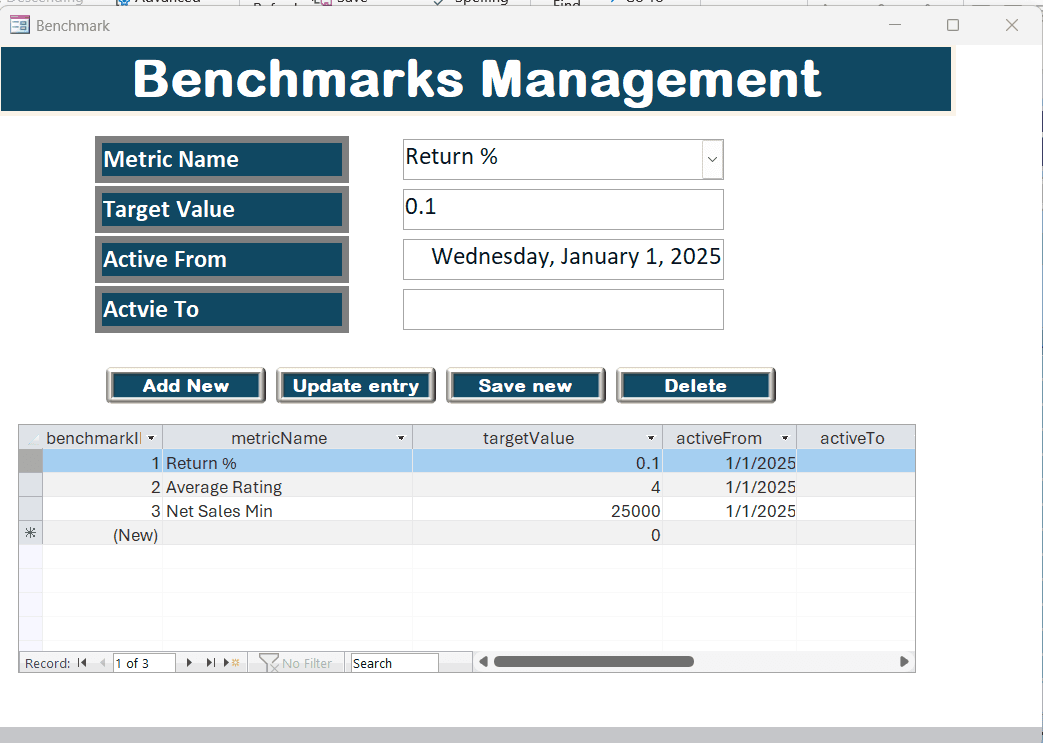Open the targetValue column filter arrow
The width and height of the screenshot is (1043, 743).
(x=651, y=437)
